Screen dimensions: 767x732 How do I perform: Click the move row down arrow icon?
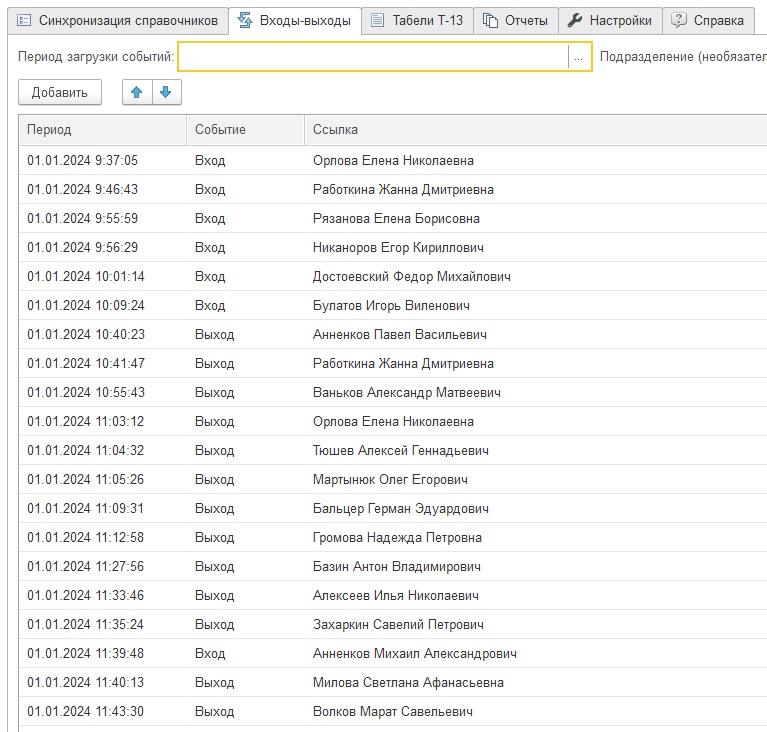[x=166, y=93]
